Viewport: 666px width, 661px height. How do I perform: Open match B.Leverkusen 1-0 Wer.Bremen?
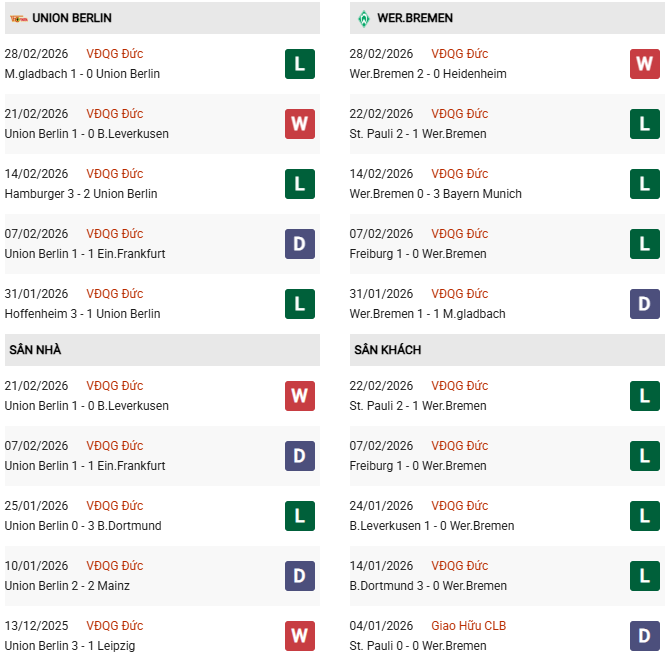pyautogui.click(x=432, y=526)
